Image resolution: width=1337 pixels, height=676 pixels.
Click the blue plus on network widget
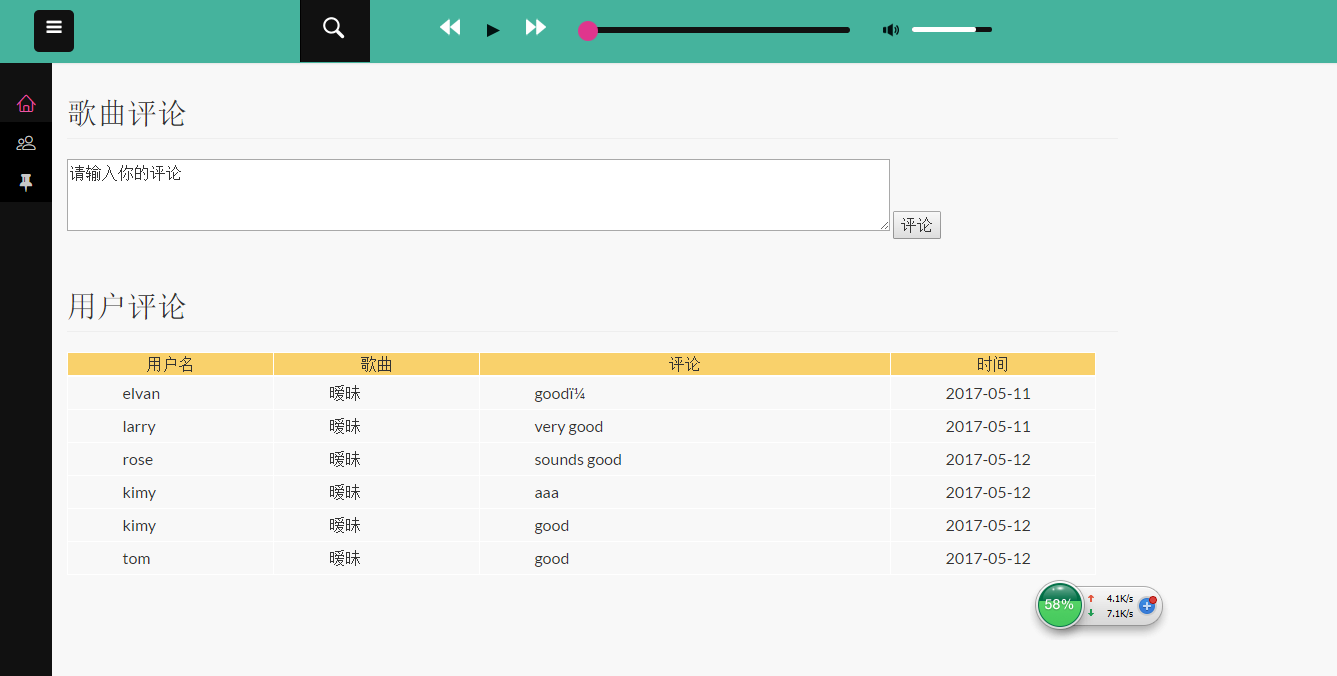(x=1147, y=606)
